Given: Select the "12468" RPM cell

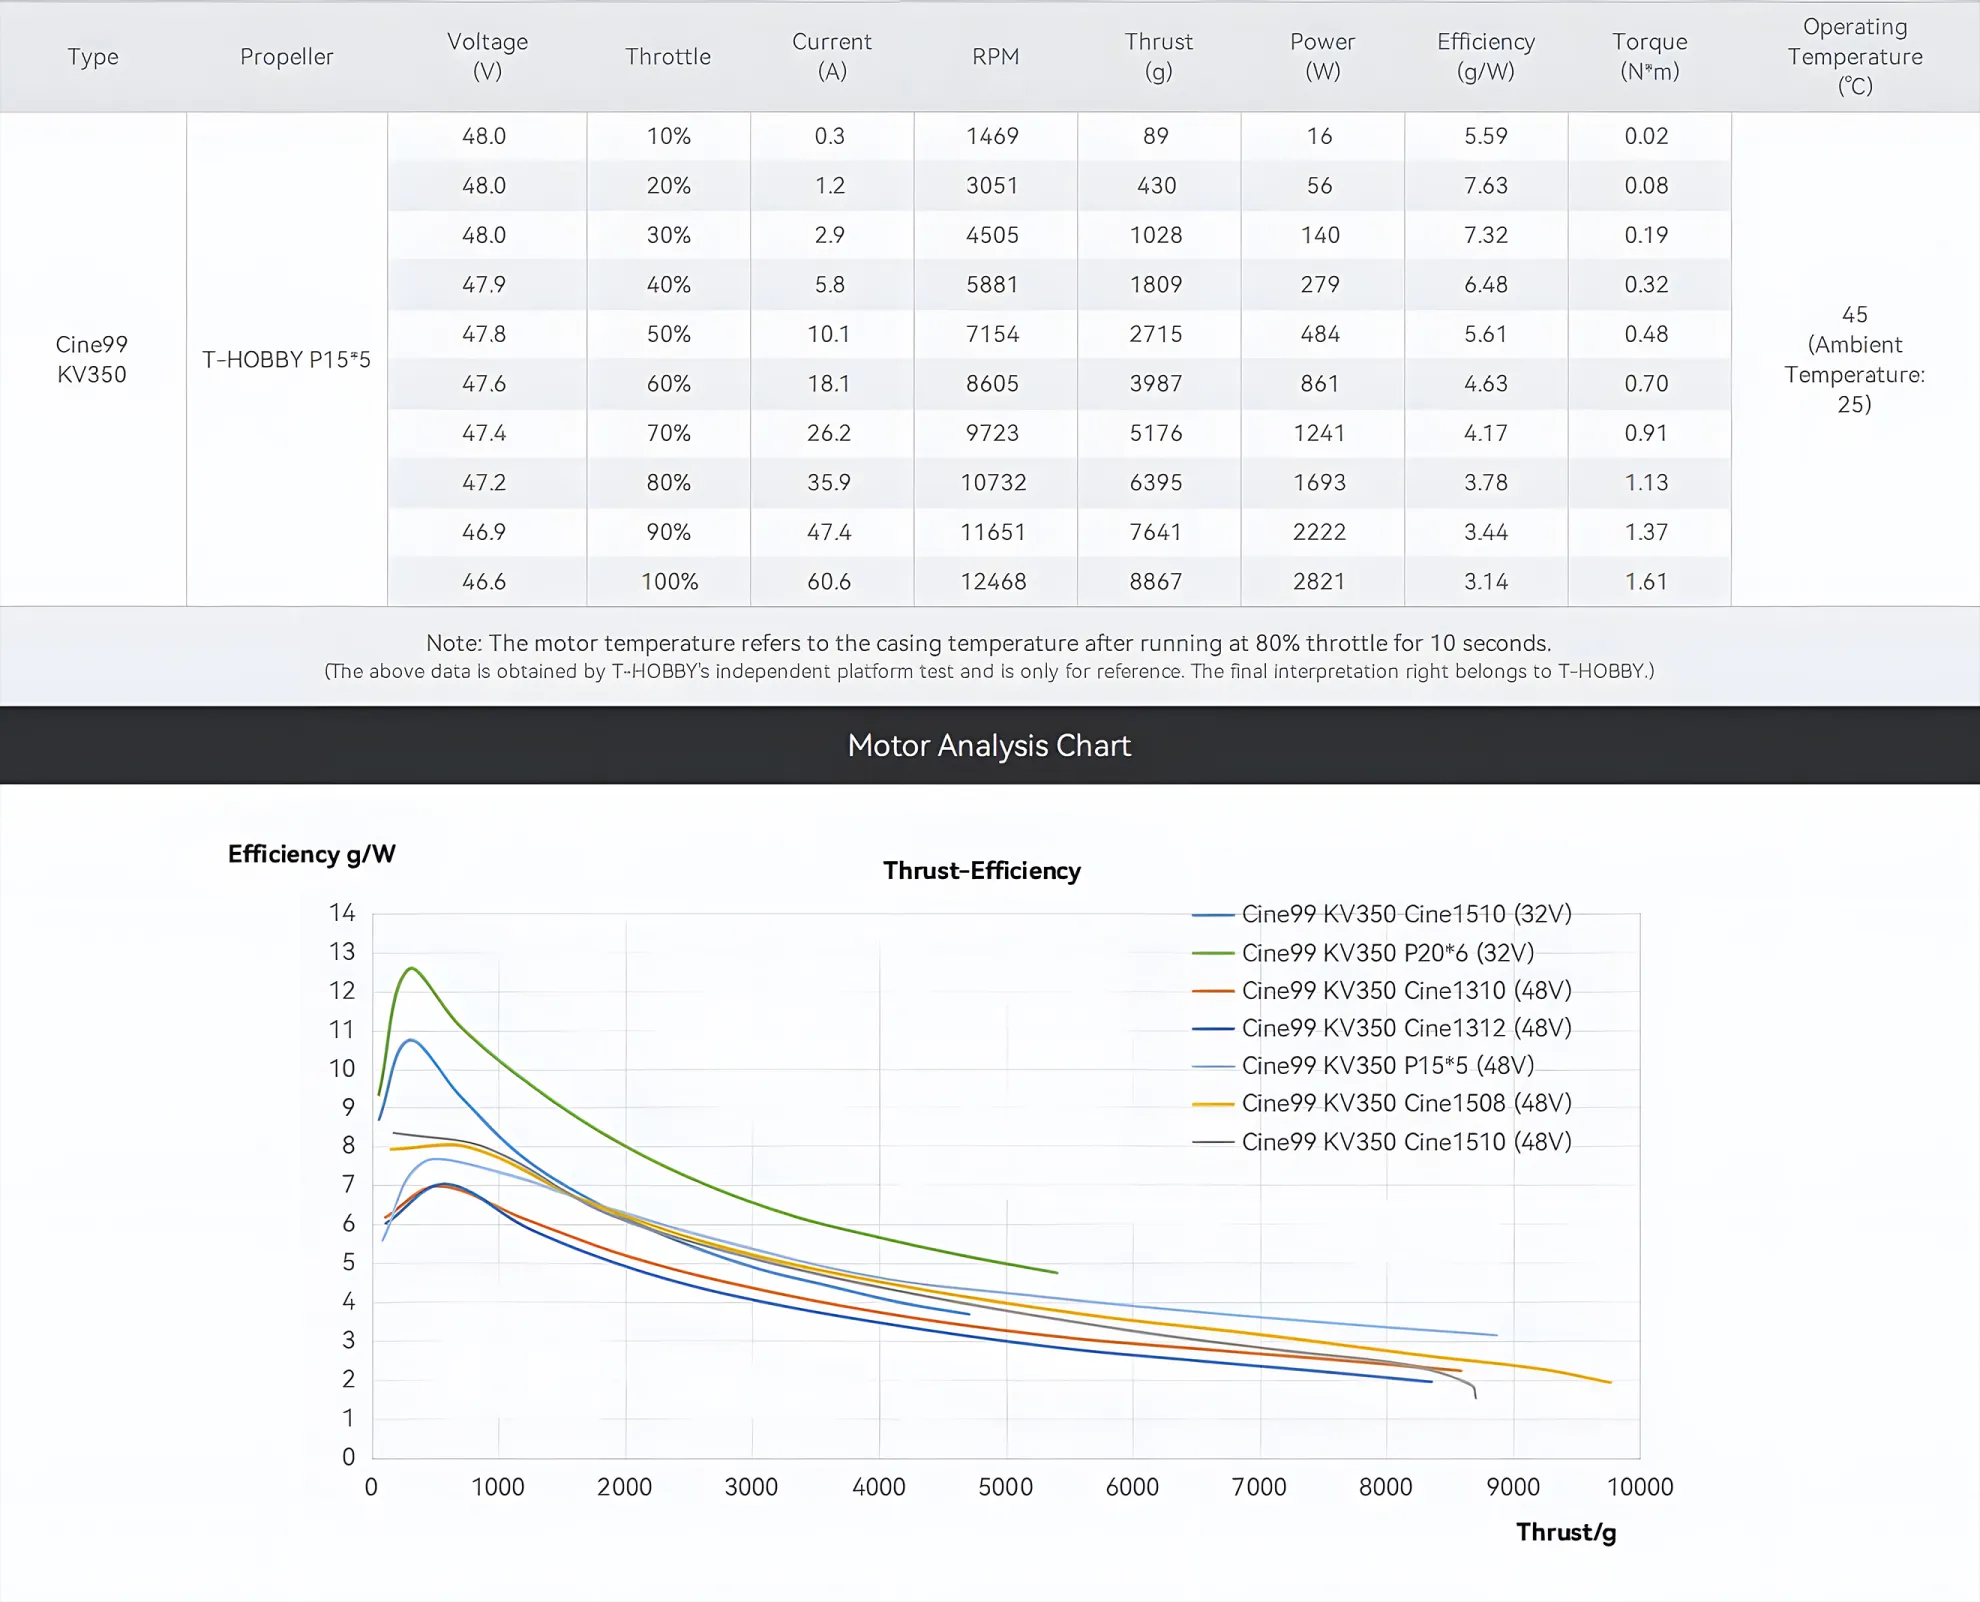Looking at the screenshot, I should point(994,582).
